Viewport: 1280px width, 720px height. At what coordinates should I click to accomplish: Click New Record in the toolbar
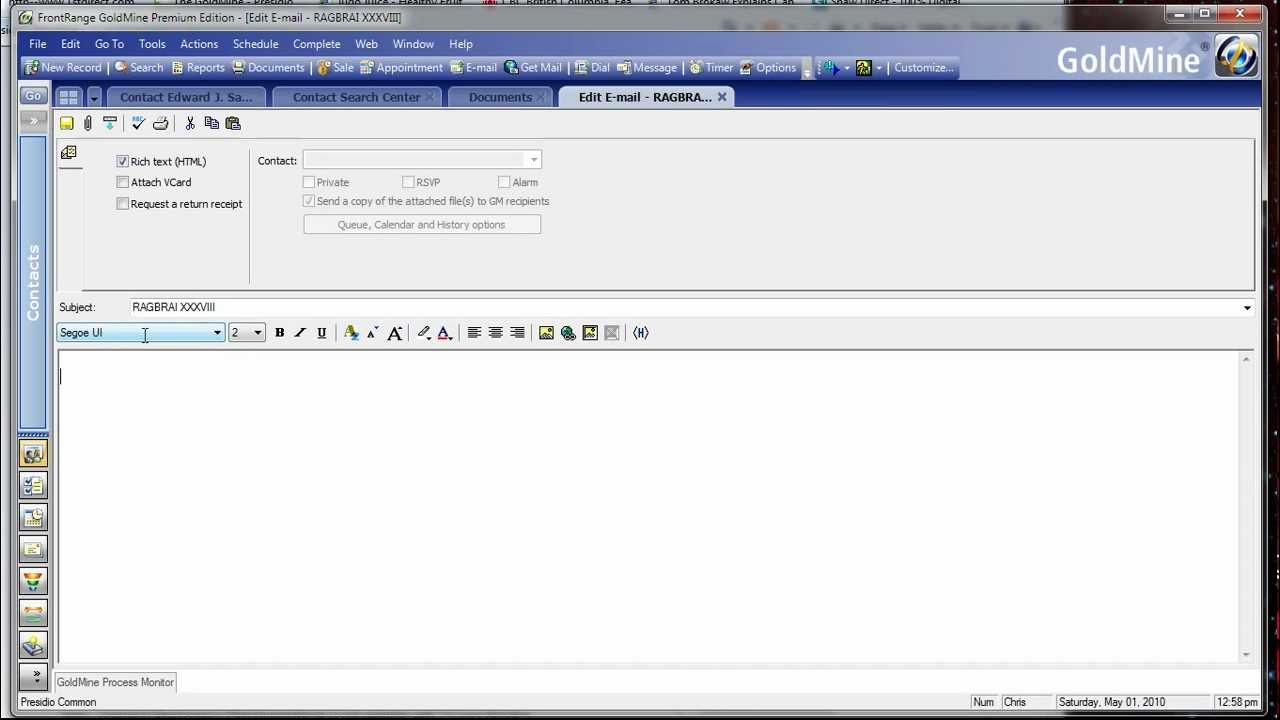point(63,68)
